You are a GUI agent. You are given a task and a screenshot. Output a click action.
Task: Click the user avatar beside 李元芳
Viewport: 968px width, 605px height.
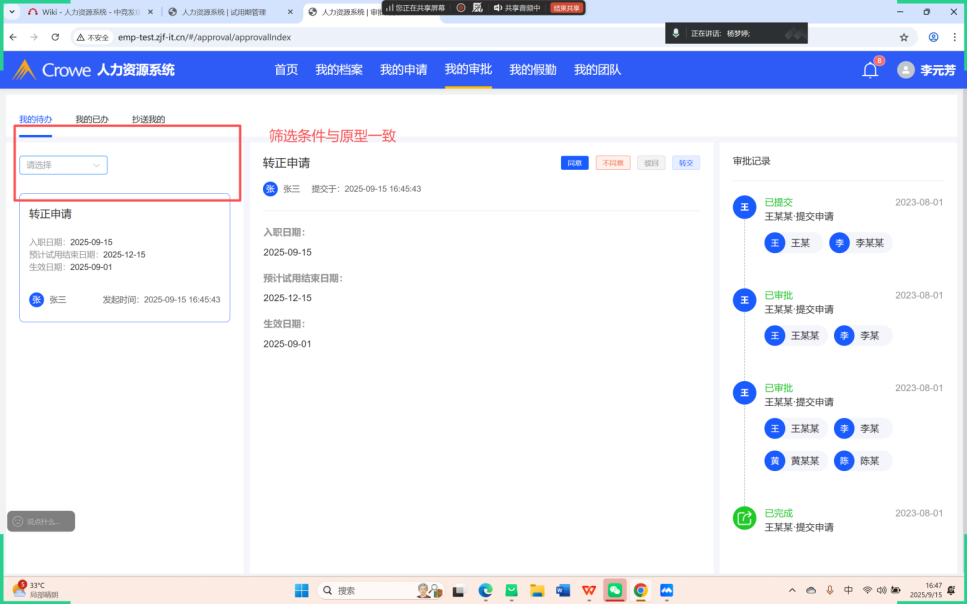[x=906, y=70]
